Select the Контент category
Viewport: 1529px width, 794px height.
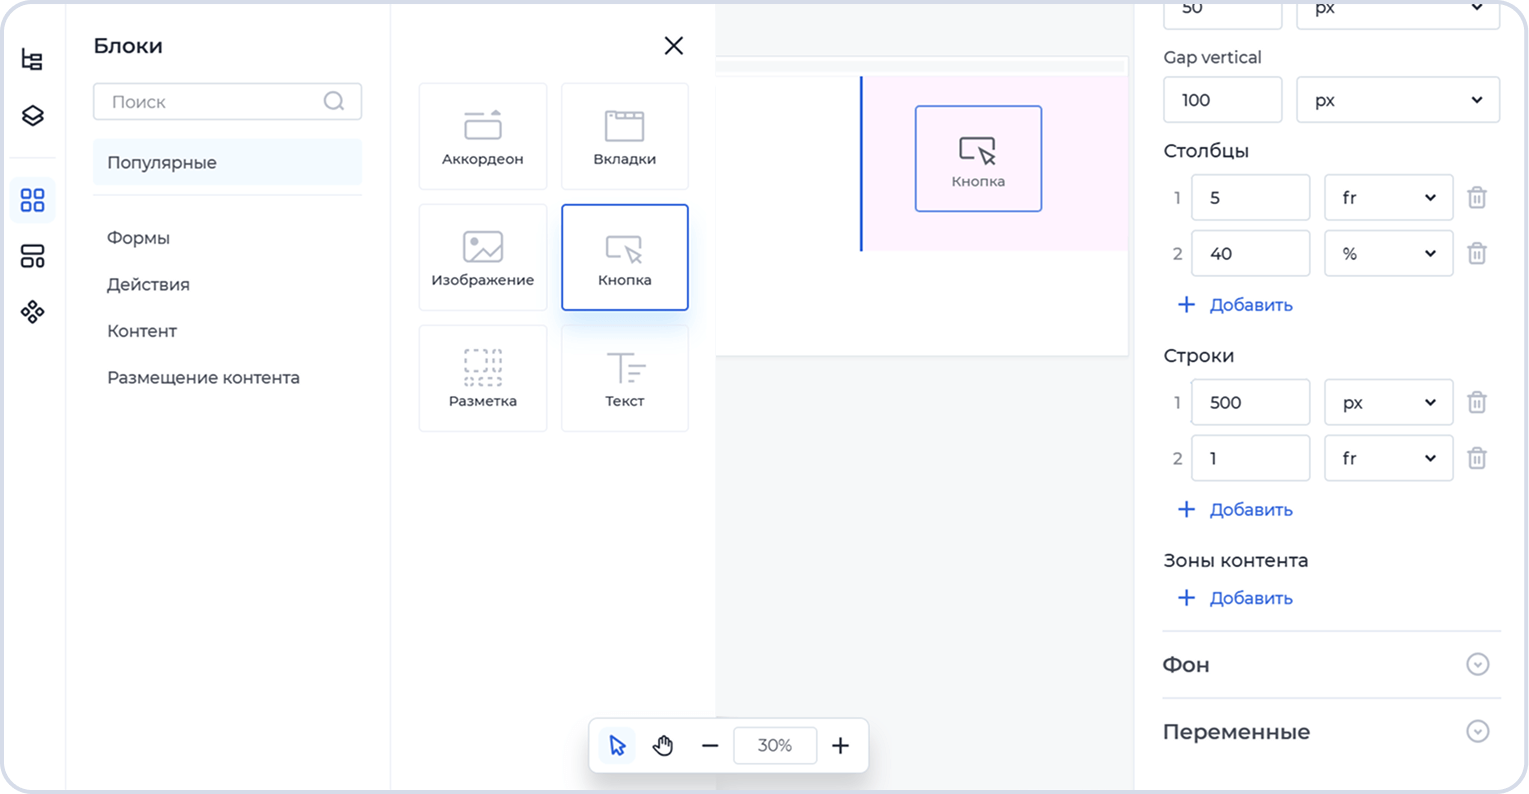[142, 331]
